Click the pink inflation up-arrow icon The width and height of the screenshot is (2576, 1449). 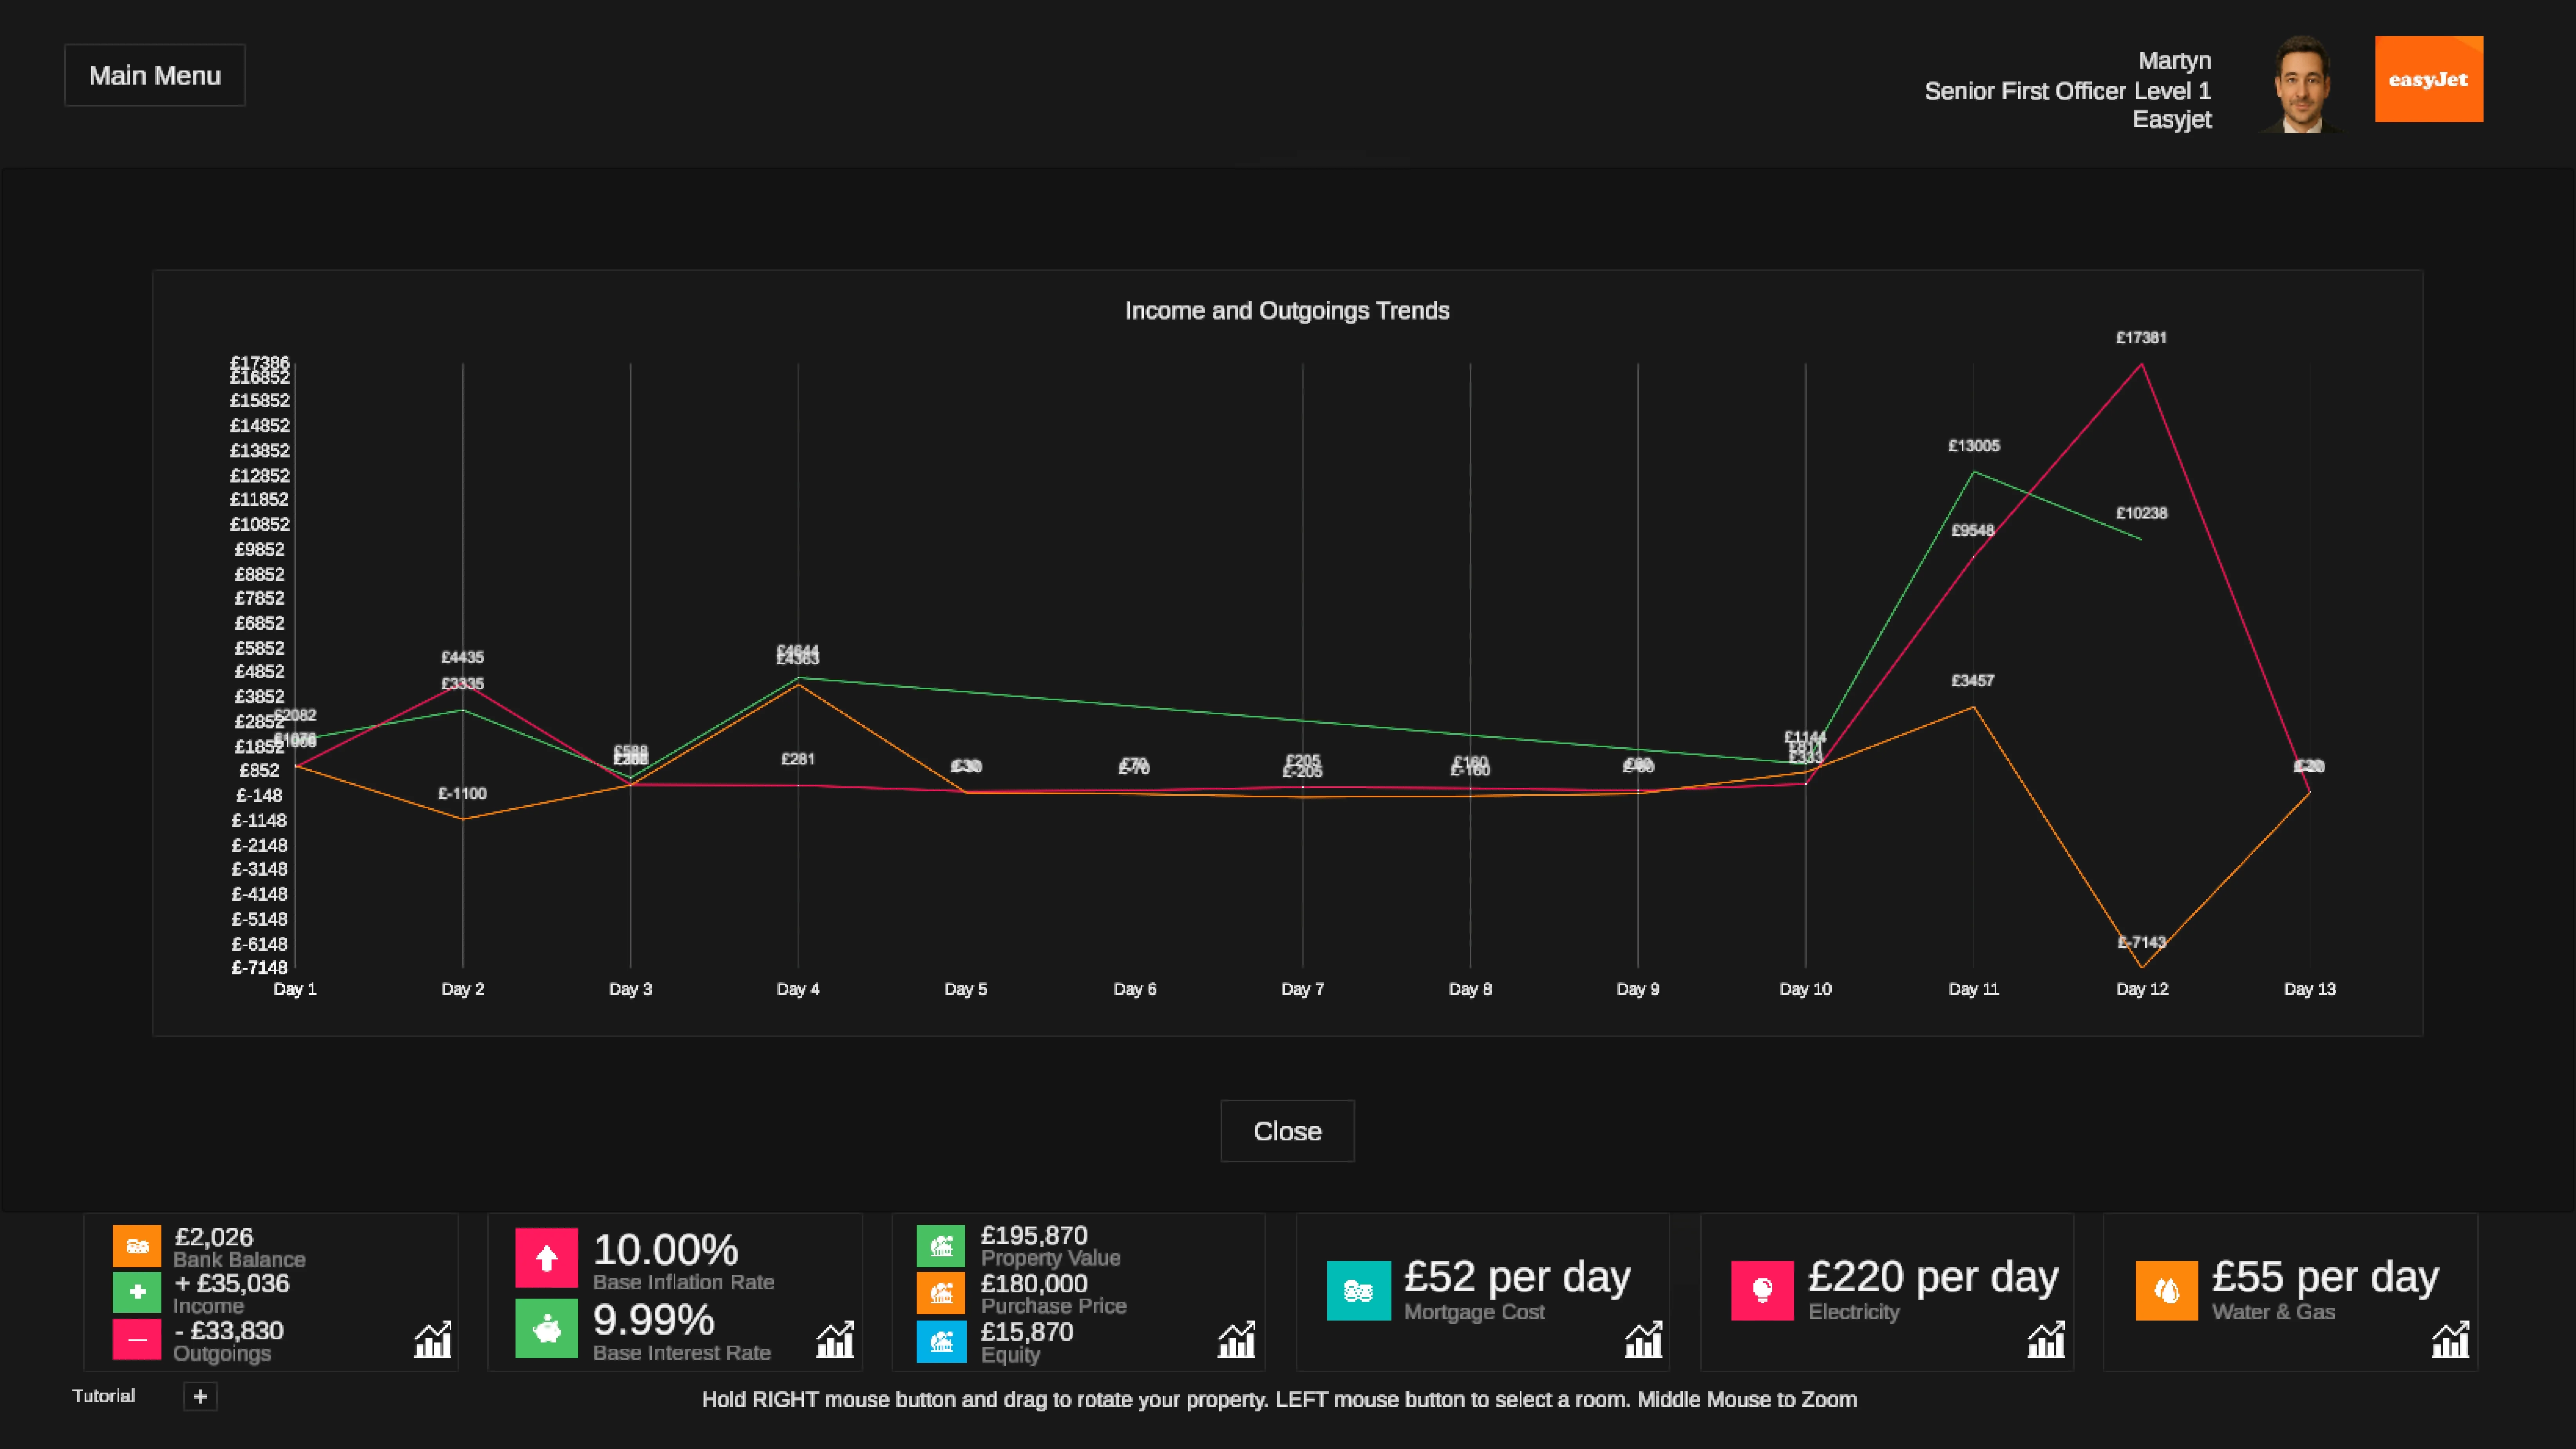tap(546, 1257)
